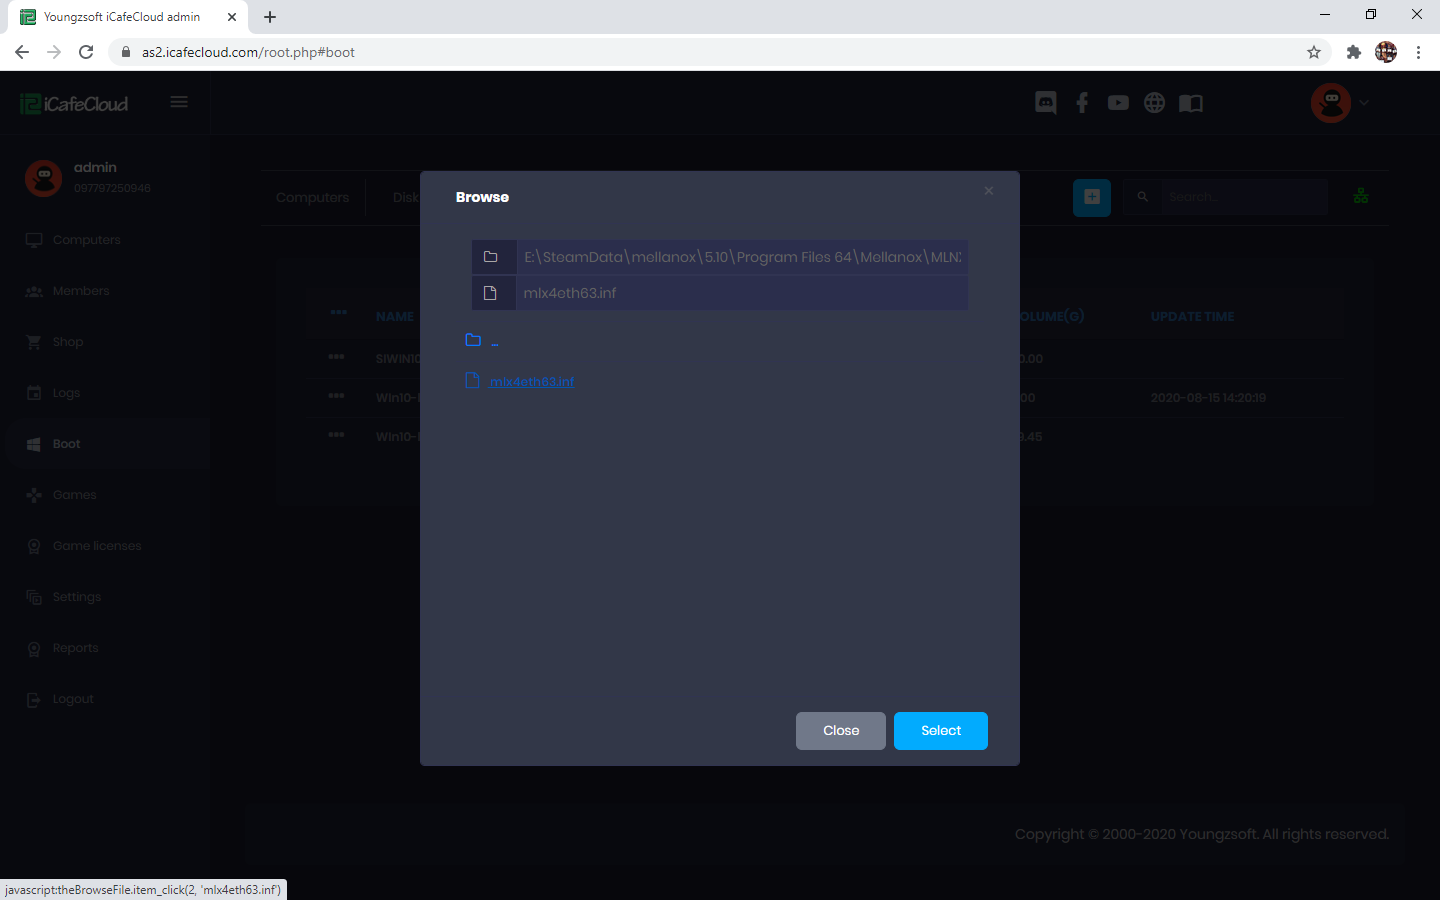Switch to the Disk tab
Screen dimensions: 1440x900
(x=406, y=197)
